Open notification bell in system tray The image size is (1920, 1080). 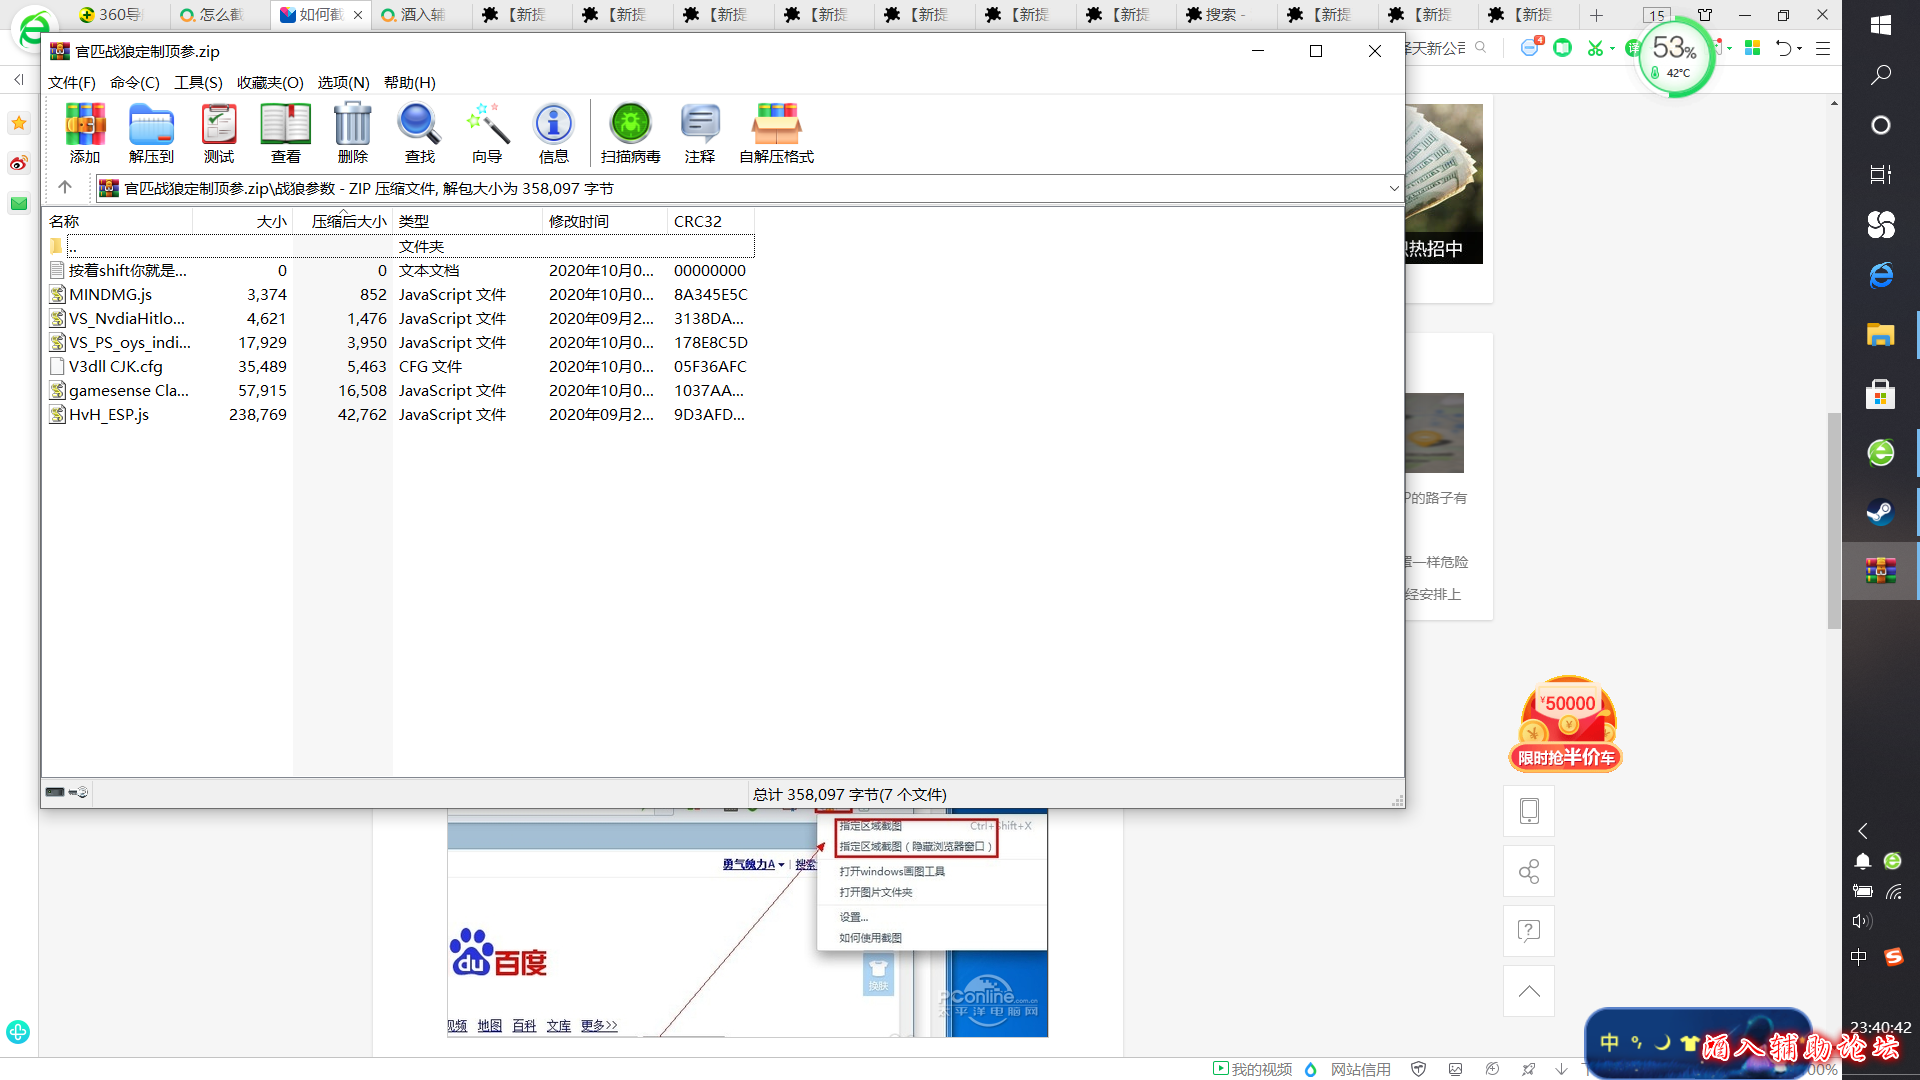tap(1862, 861)
